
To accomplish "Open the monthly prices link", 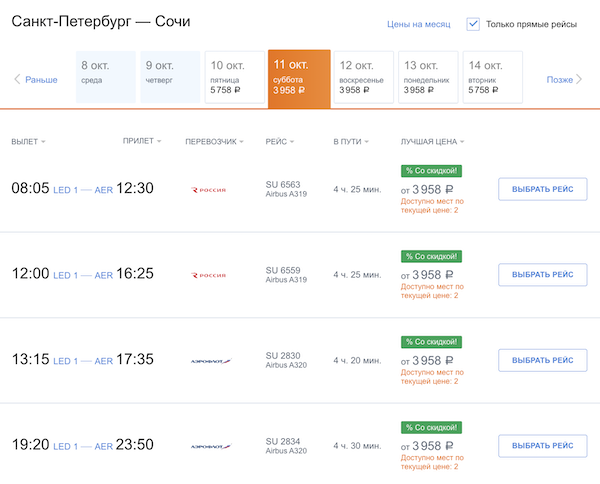I will pyautogui.click(x=418, y=24).
